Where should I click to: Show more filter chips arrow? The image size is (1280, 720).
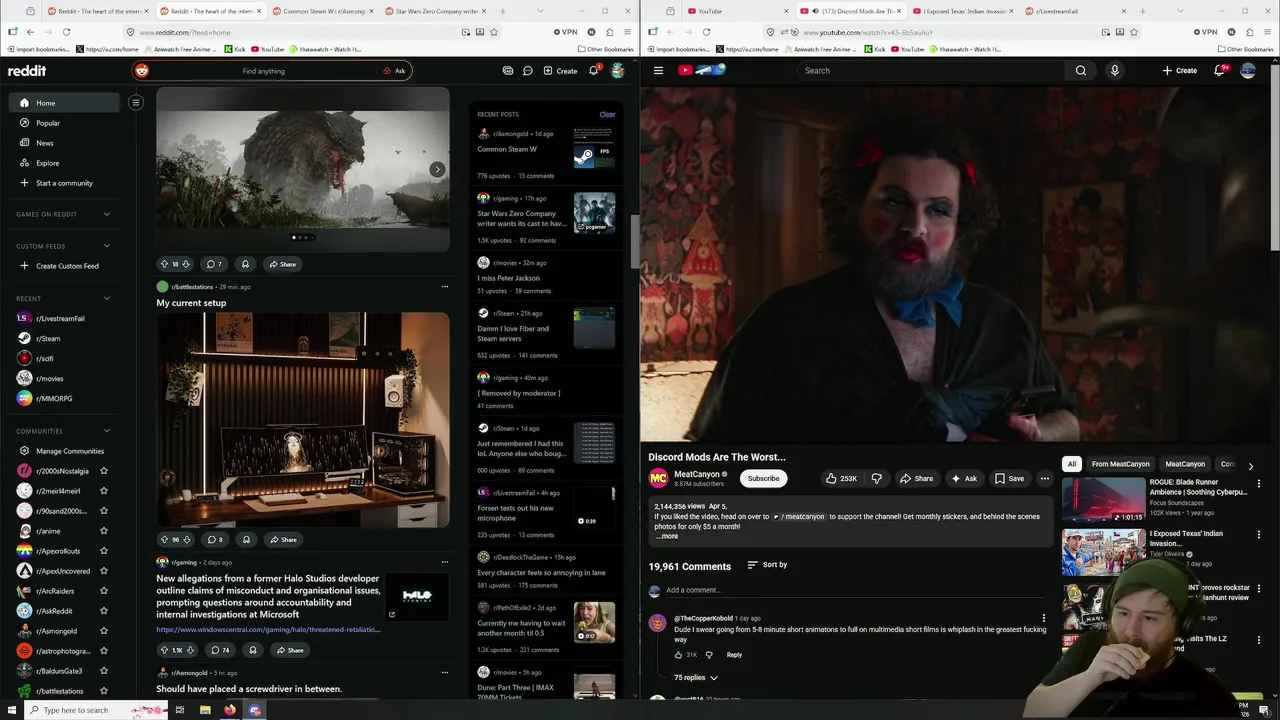click(x=1250, y=466)
